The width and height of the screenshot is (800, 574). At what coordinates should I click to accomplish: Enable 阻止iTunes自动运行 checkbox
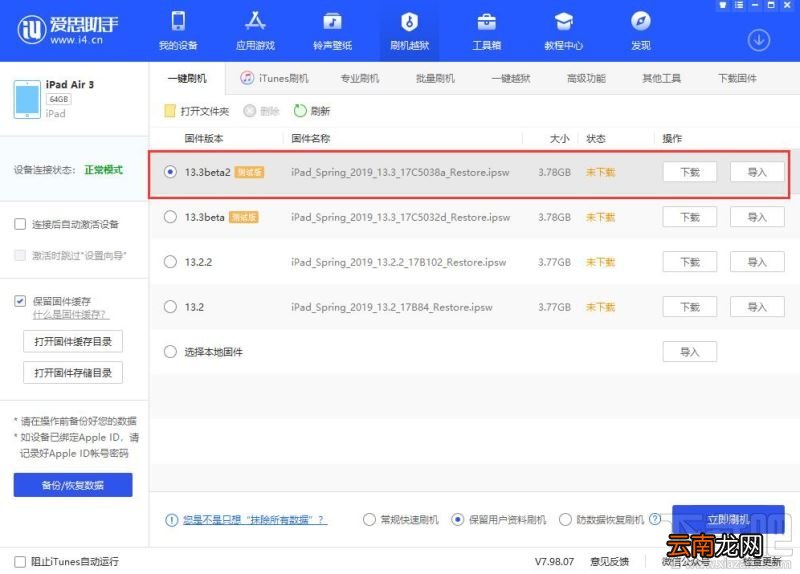(20, 562)
